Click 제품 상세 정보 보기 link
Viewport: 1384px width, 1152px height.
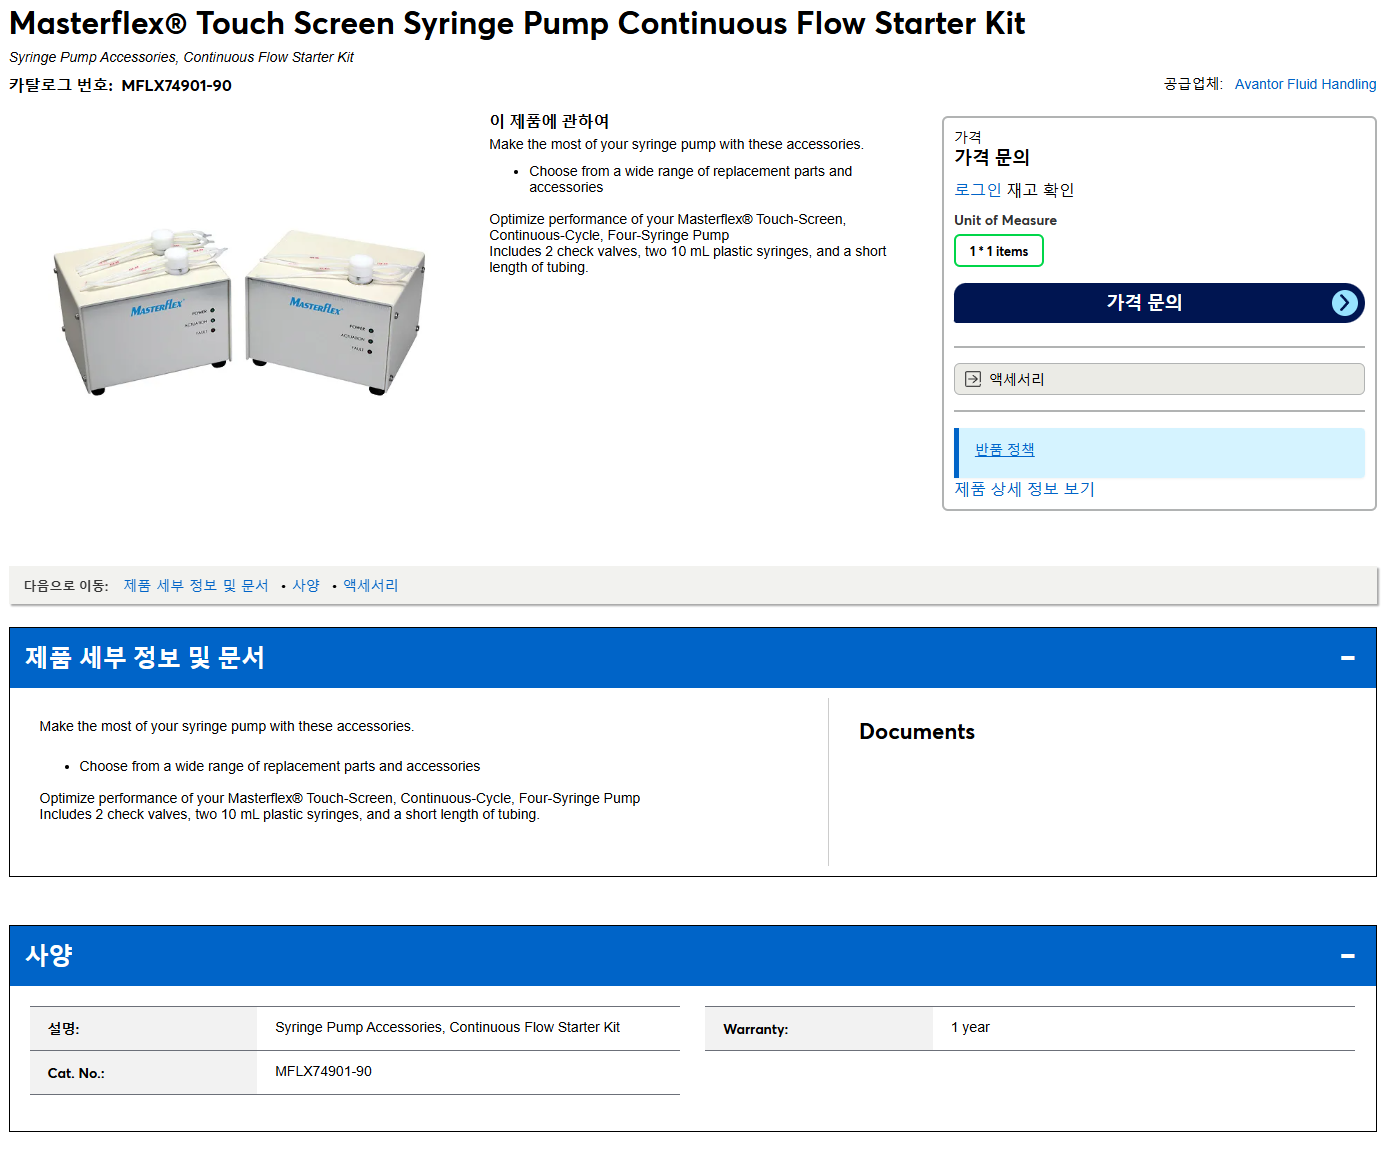(x=1024, y=489)
